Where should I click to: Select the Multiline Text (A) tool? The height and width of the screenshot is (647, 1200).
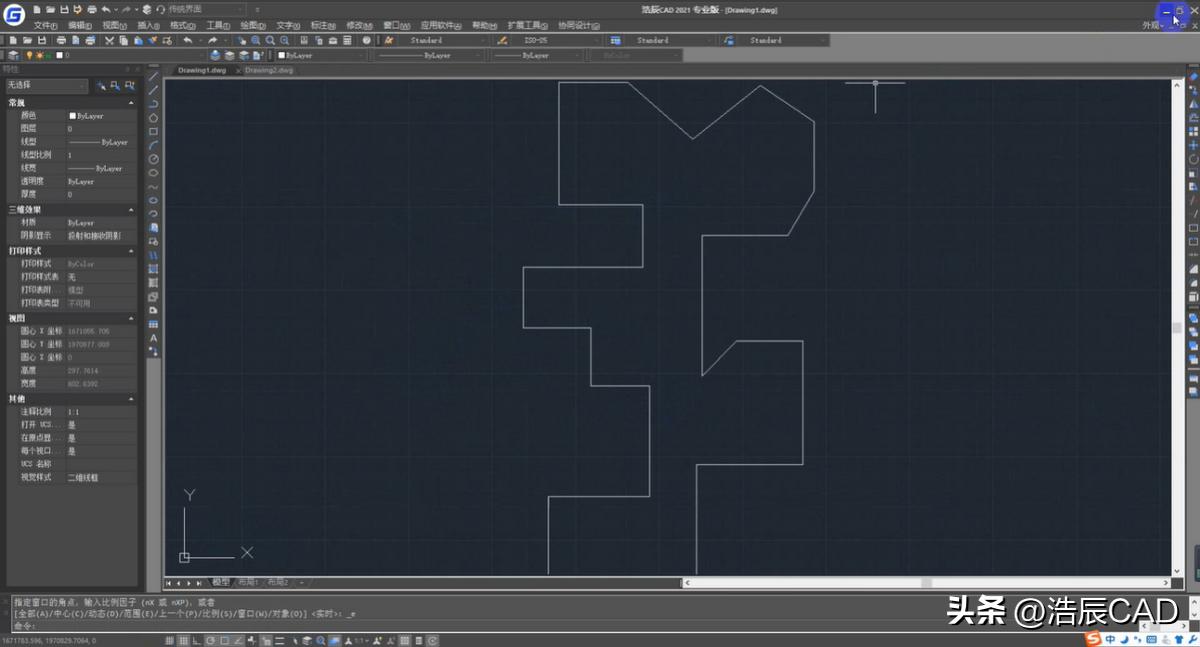click(x=154, y=338)
